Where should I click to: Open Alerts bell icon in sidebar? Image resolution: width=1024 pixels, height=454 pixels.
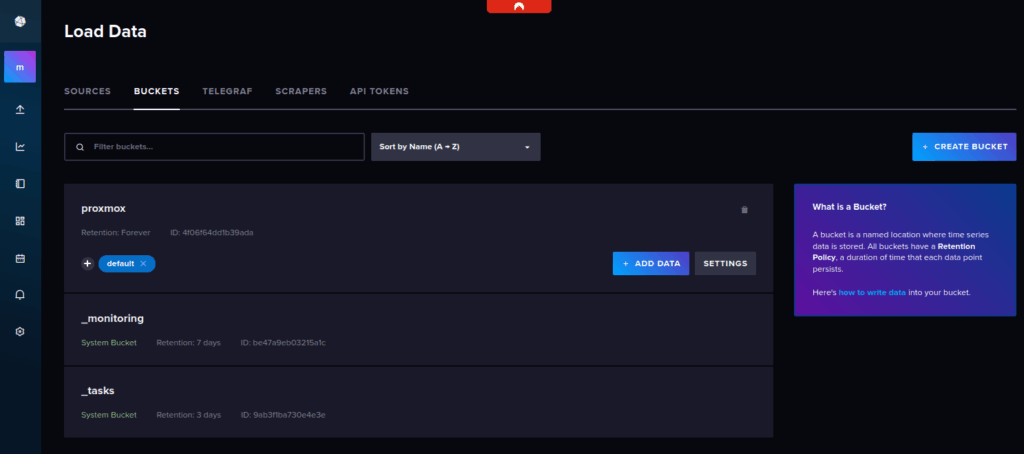pos(20,295)
